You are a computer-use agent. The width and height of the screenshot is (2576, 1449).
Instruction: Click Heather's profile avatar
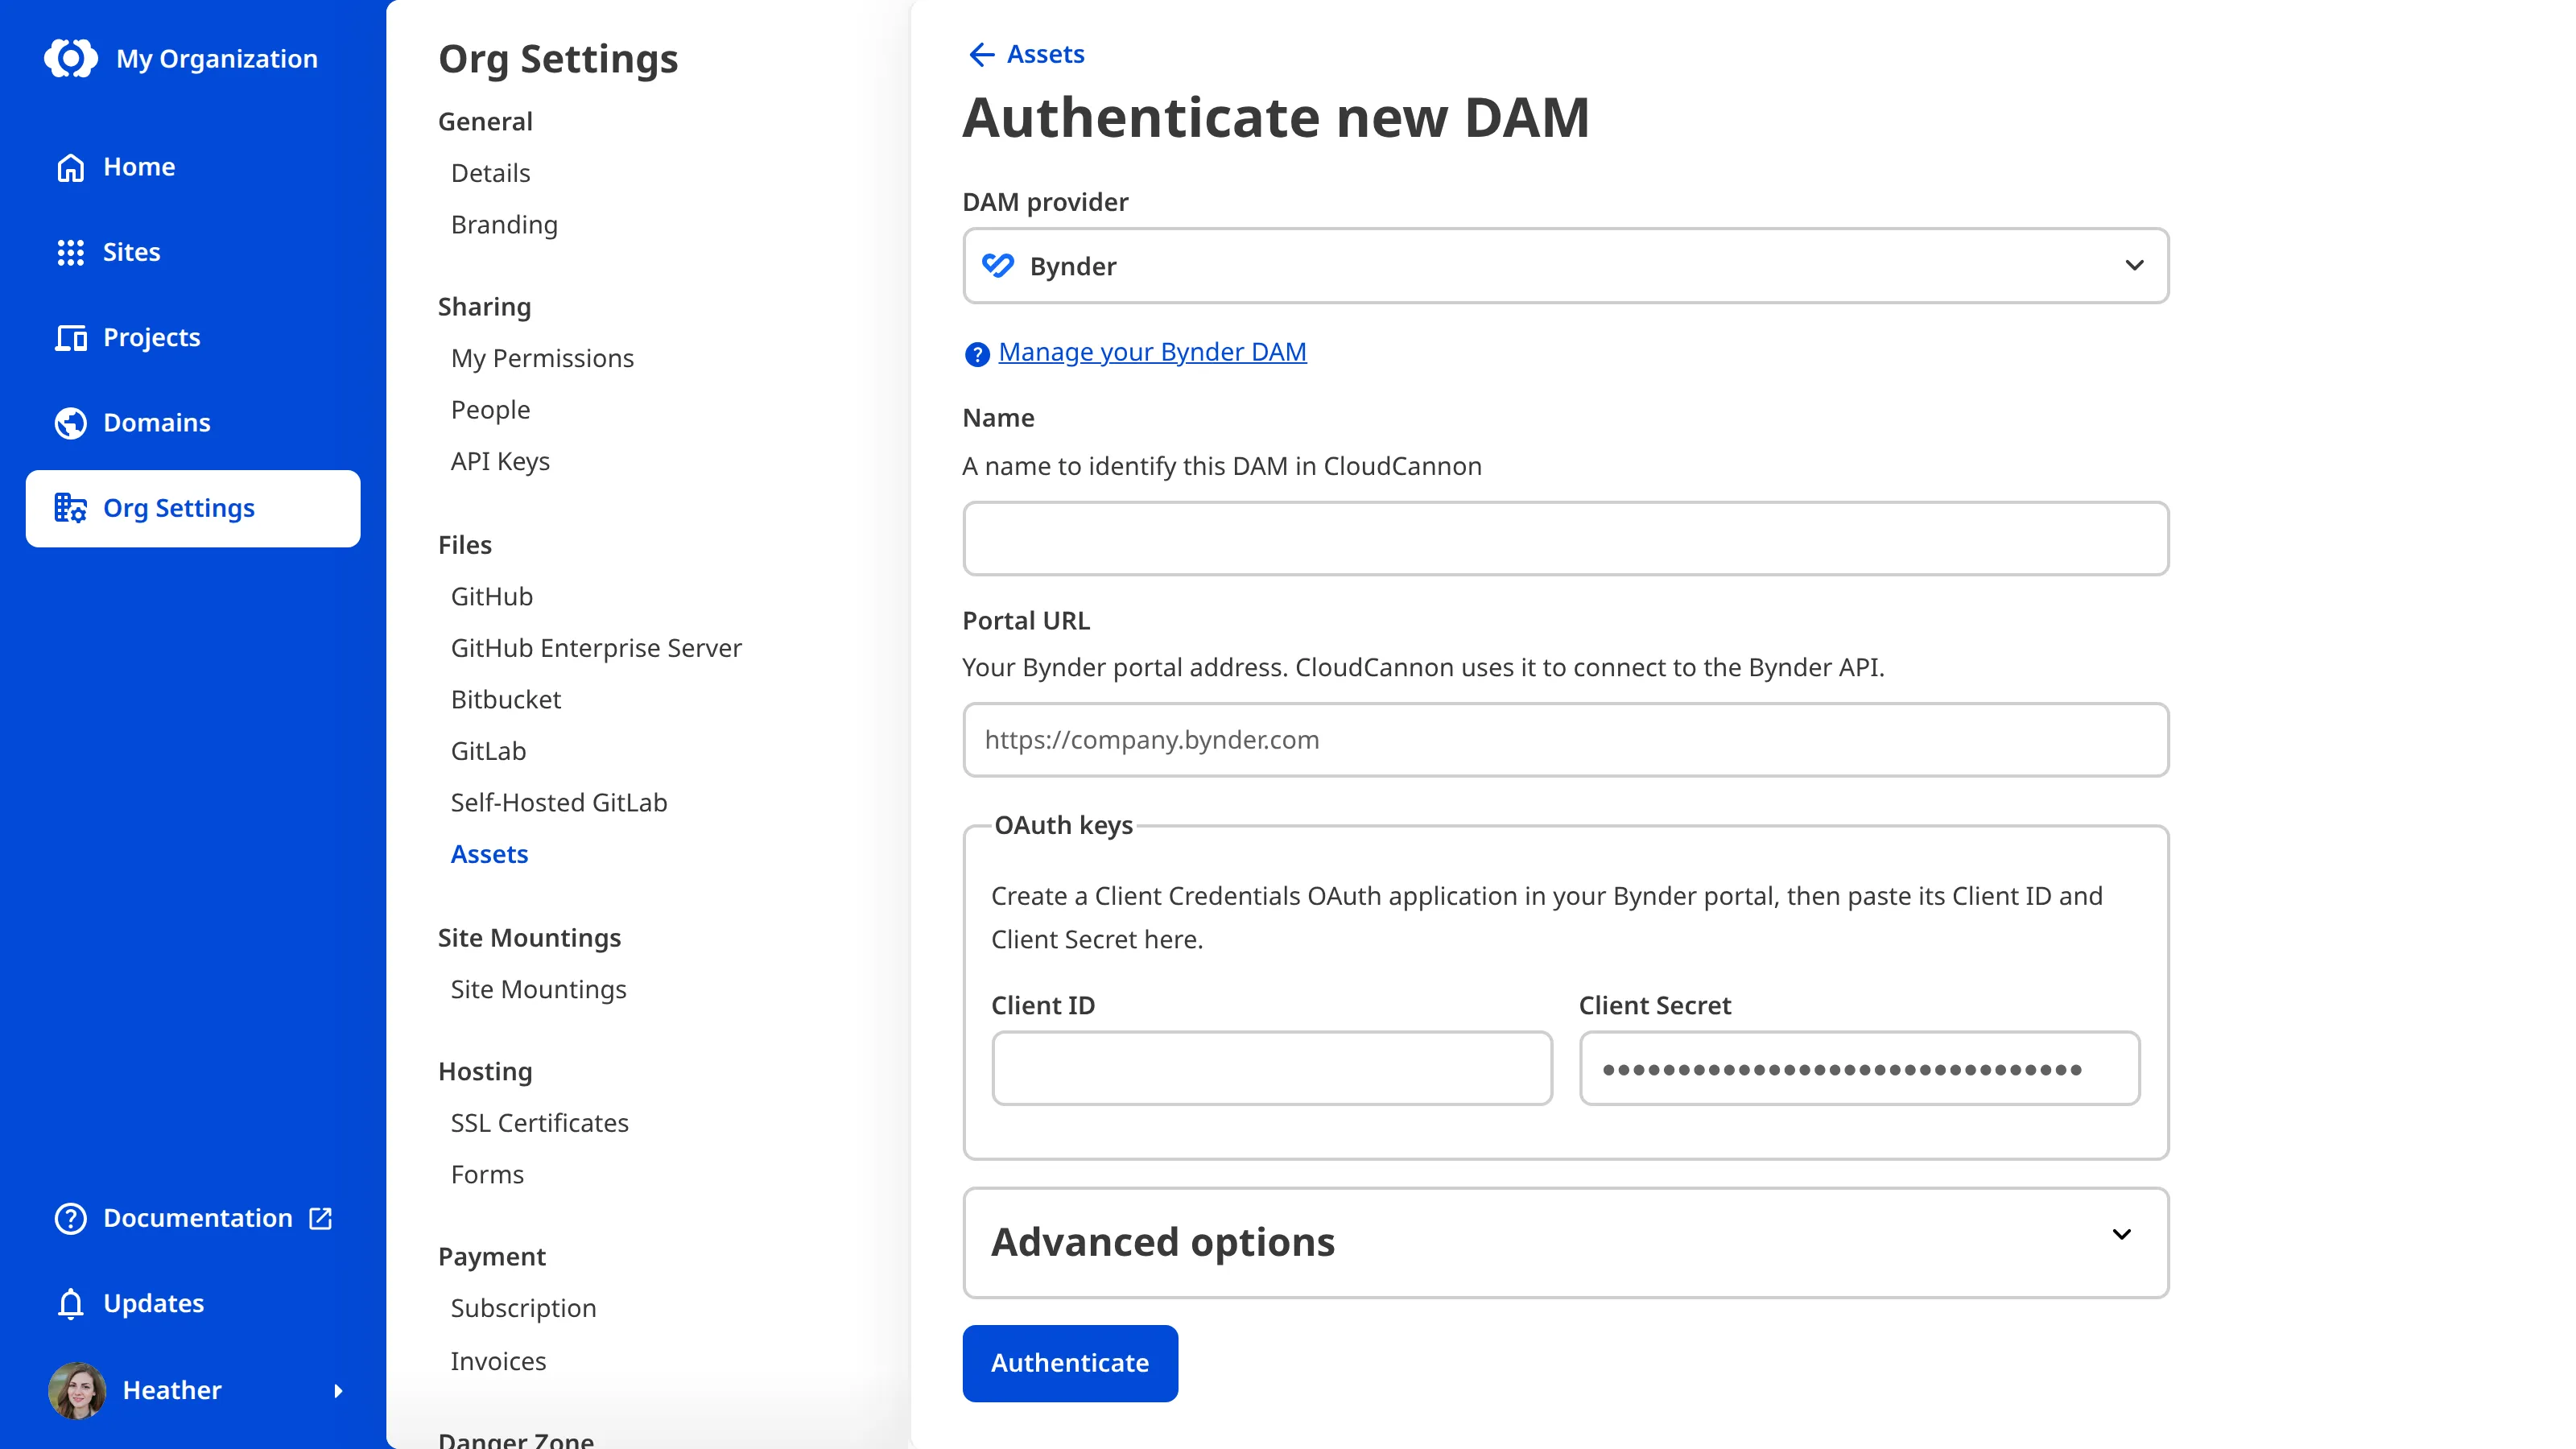pyautogui.click(x=77, y=1390)
